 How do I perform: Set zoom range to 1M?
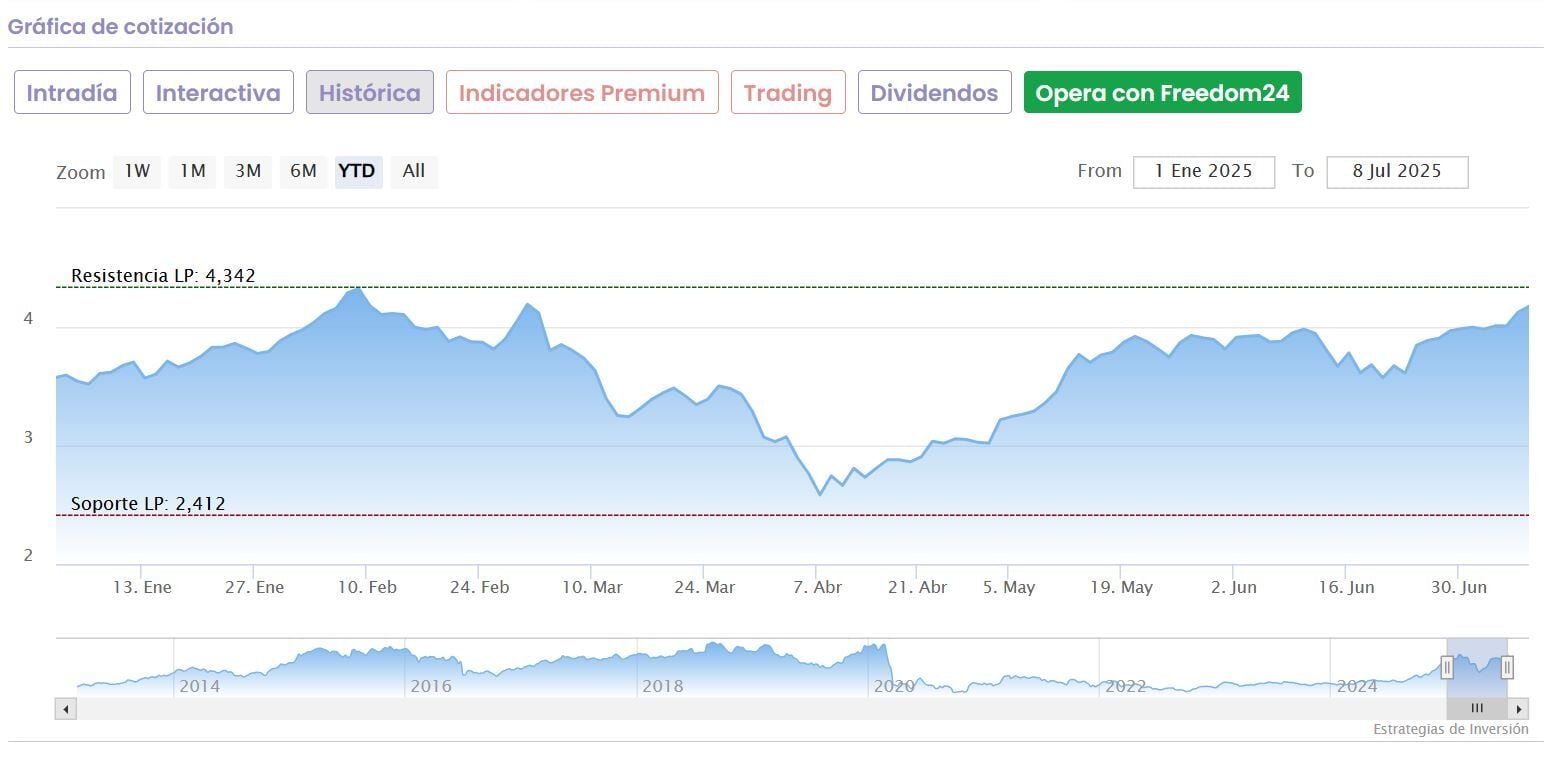coord(192,171)
